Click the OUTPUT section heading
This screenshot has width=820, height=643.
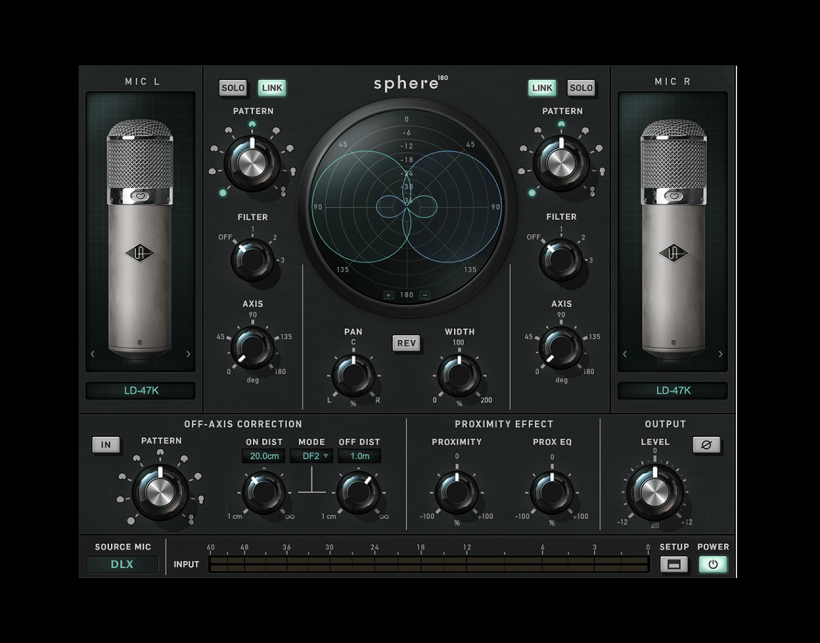(x=665, y=424)
